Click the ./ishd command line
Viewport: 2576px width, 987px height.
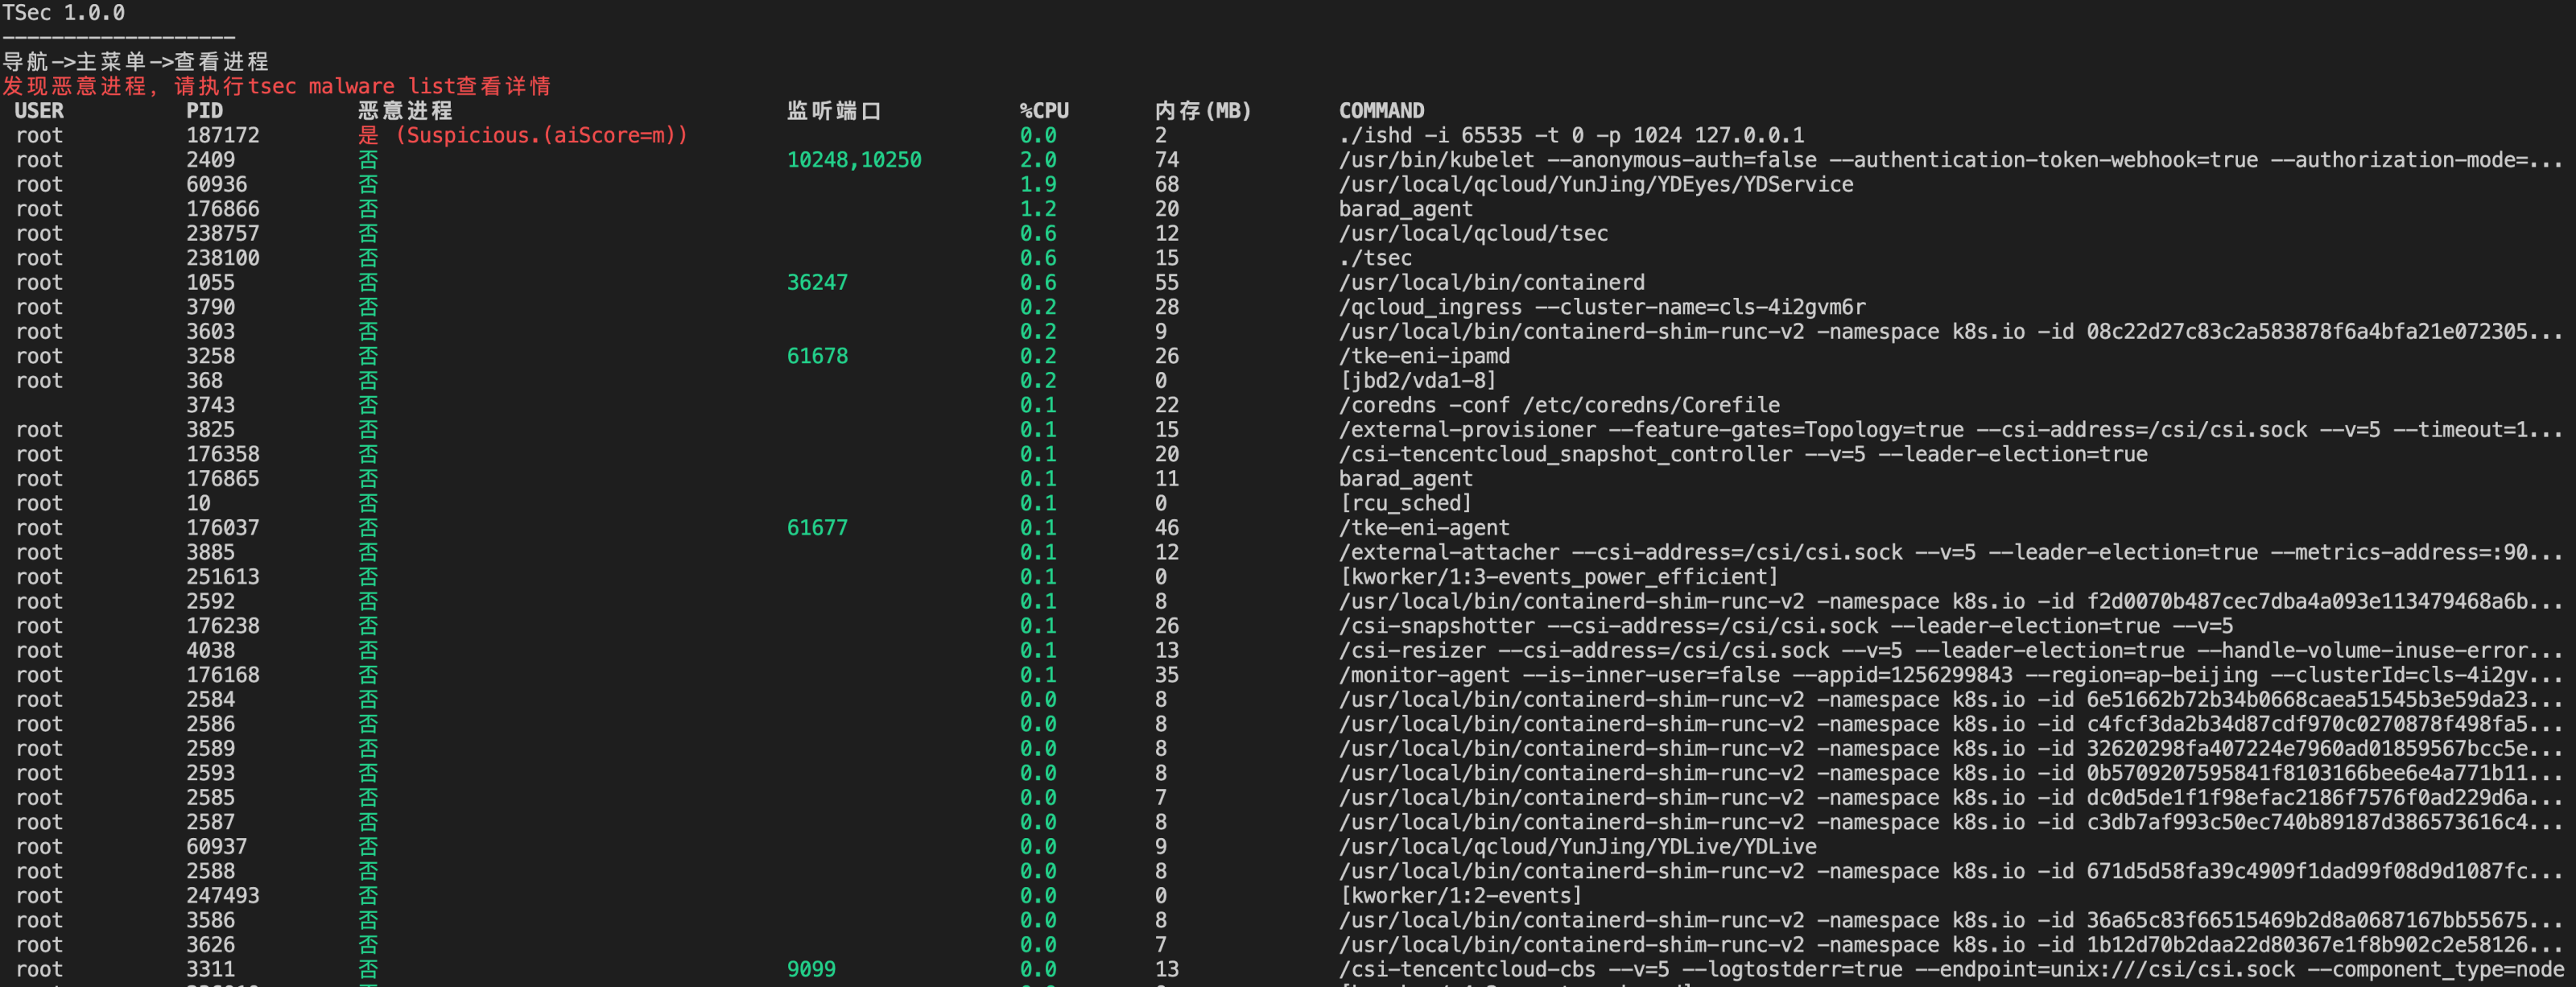[1571, 135]
